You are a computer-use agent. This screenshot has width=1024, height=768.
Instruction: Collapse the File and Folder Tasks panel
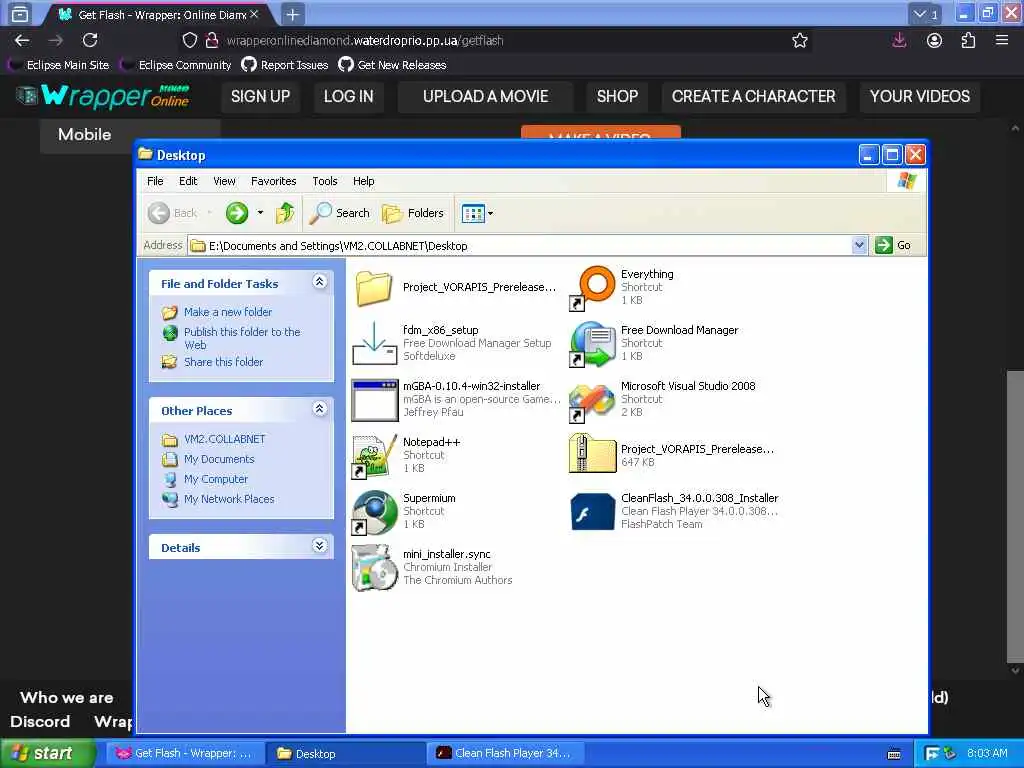click(319, 281)
